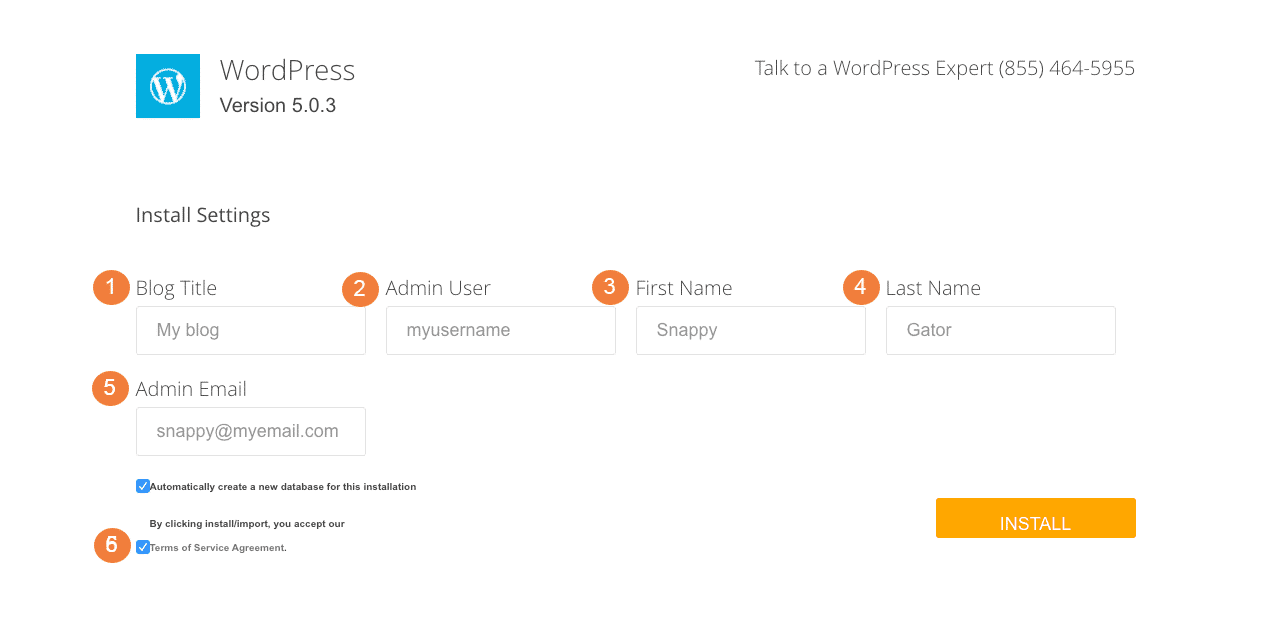
Task: Select the First Name text box
Action: point(751,330)
